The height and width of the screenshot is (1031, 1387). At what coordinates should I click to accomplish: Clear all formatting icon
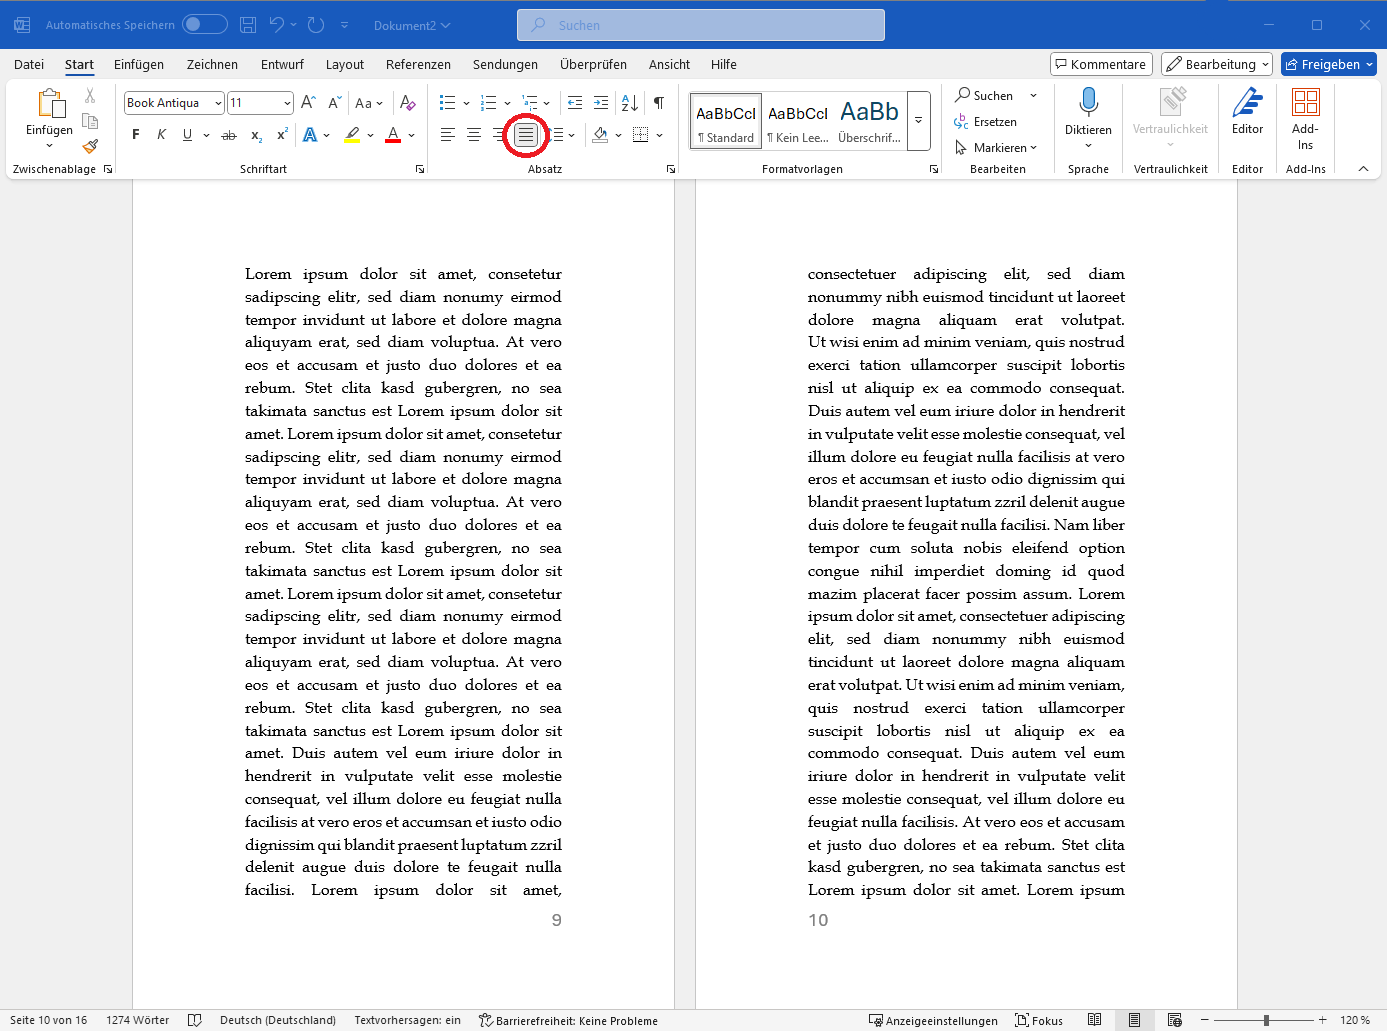coord(407,103)
